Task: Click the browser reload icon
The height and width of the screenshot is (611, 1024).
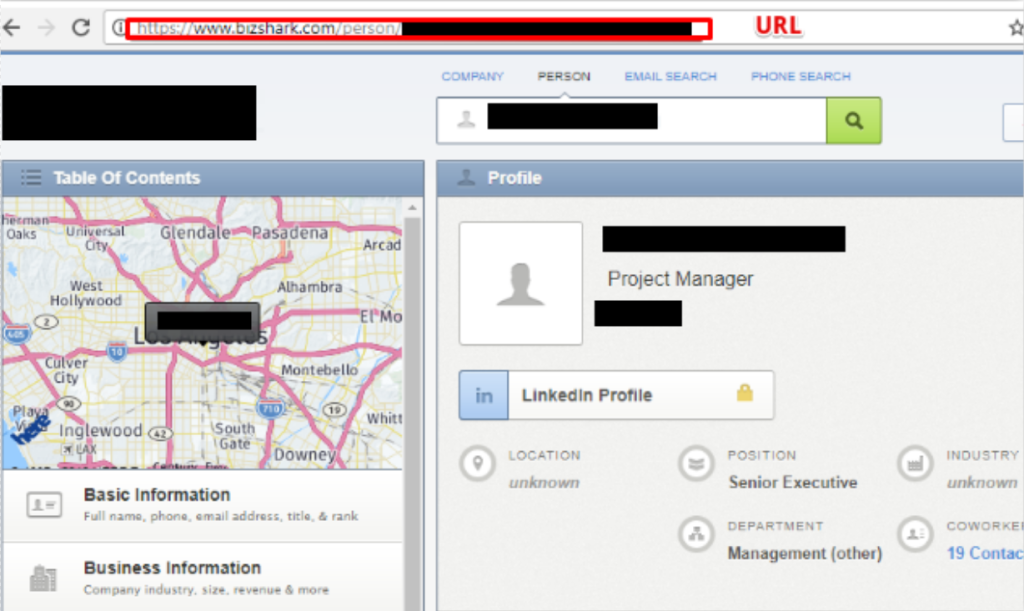Action: click(80, 28)
